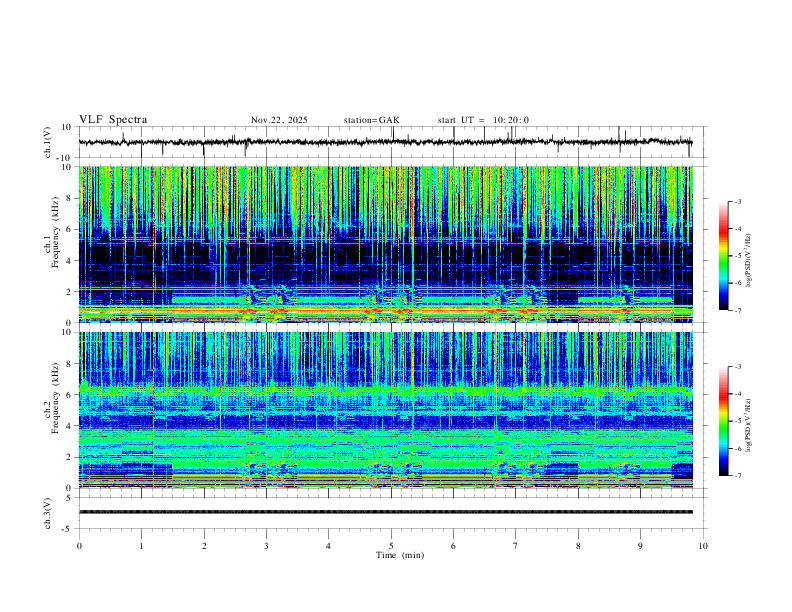Click the ch.2 spectrogram plot area

(x=386, y=410)
